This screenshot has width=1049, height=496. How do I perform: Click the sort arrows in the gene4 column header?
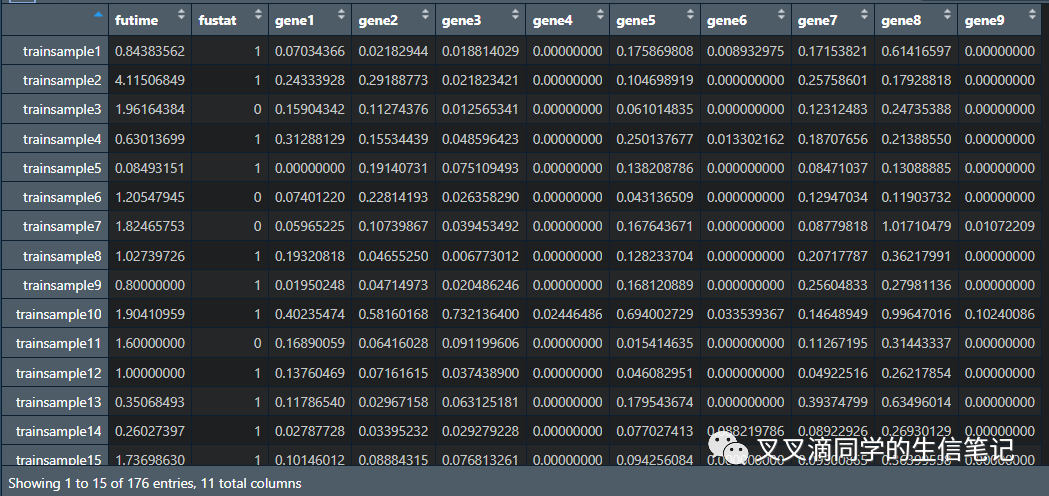tap(599, 15)
